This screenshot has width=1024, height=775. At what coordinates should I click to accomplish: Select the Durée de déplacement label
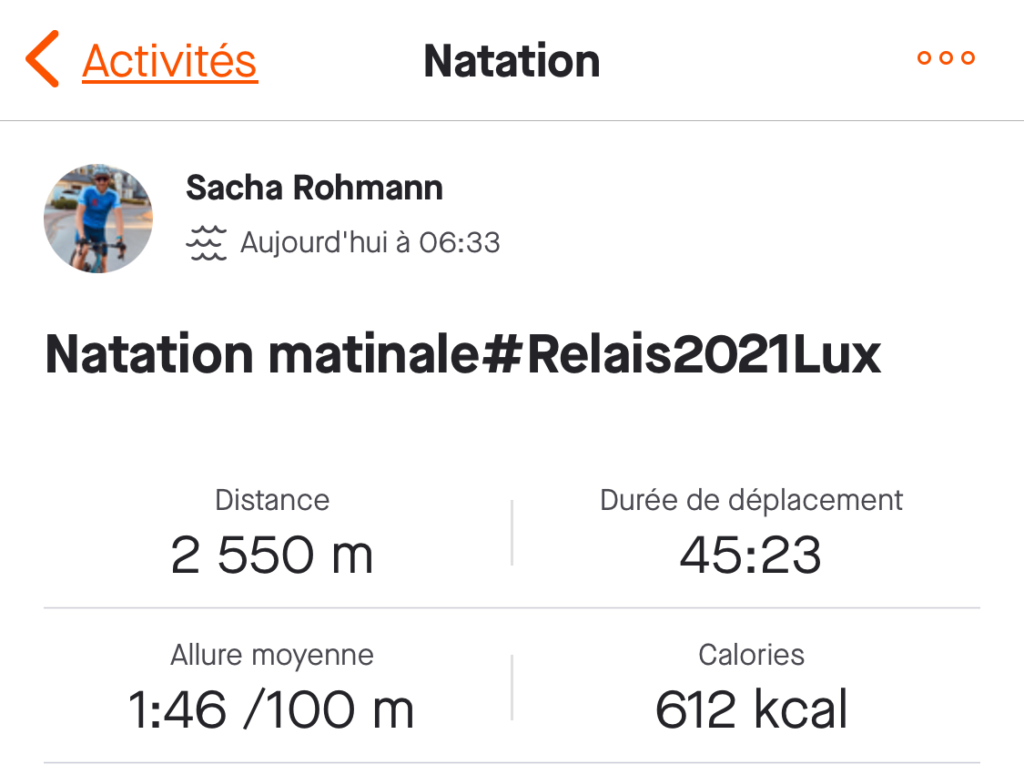click(x=751, y=501)
